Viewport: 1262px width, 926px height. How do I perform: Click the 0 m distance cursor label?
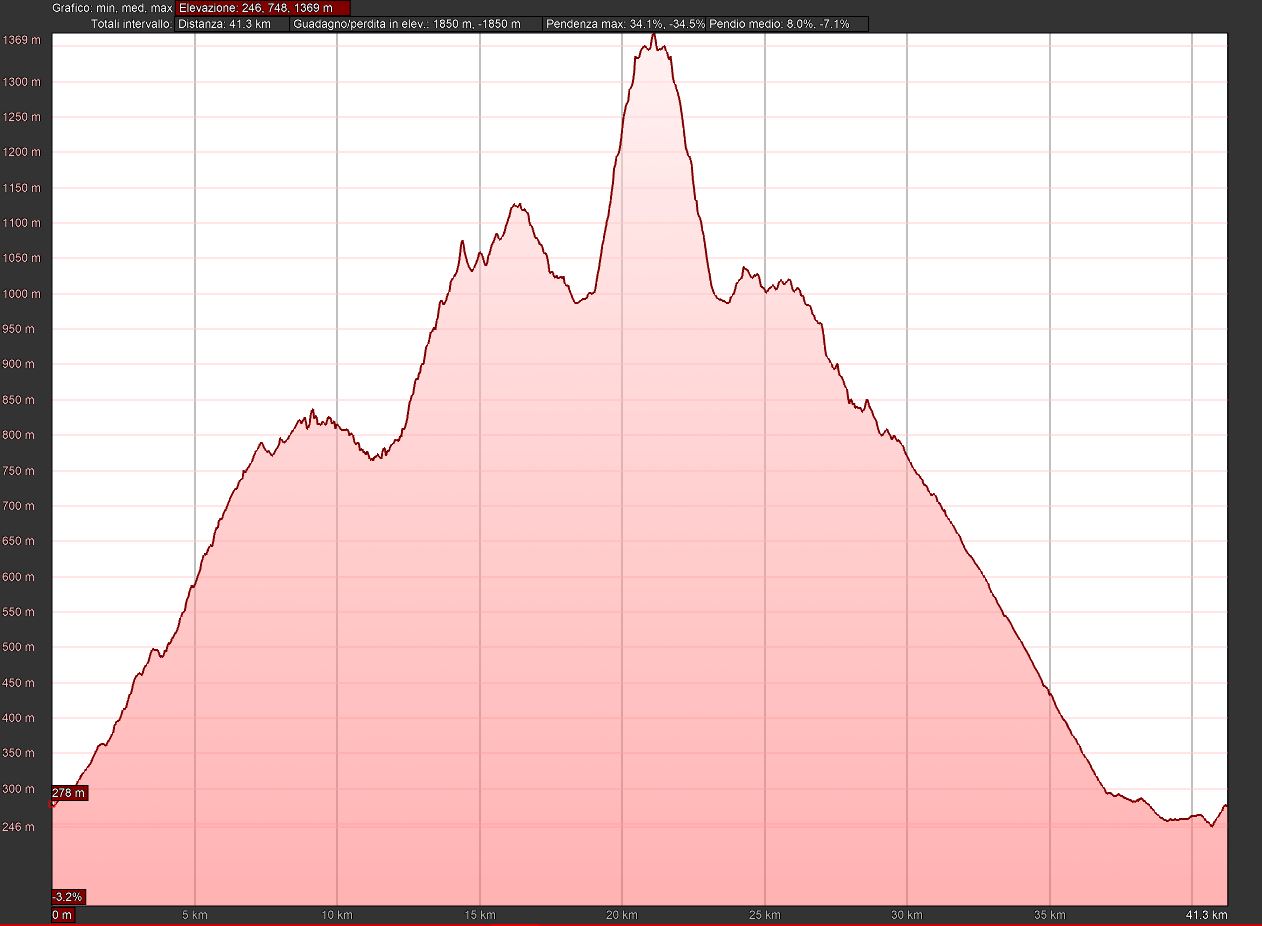pyautogui.click(x=62, y=915)
